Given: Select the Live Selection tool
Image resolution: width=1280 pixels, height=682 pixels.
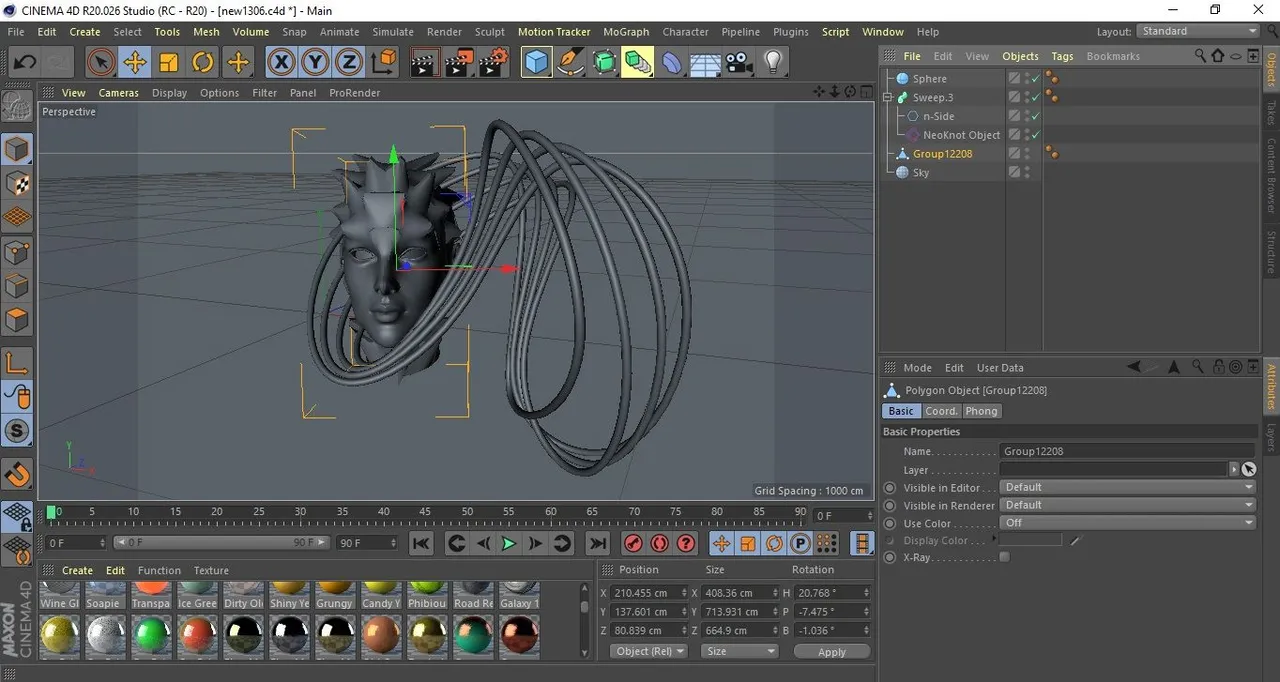Looking at the screenshot, I should click(x=100, y=62).
